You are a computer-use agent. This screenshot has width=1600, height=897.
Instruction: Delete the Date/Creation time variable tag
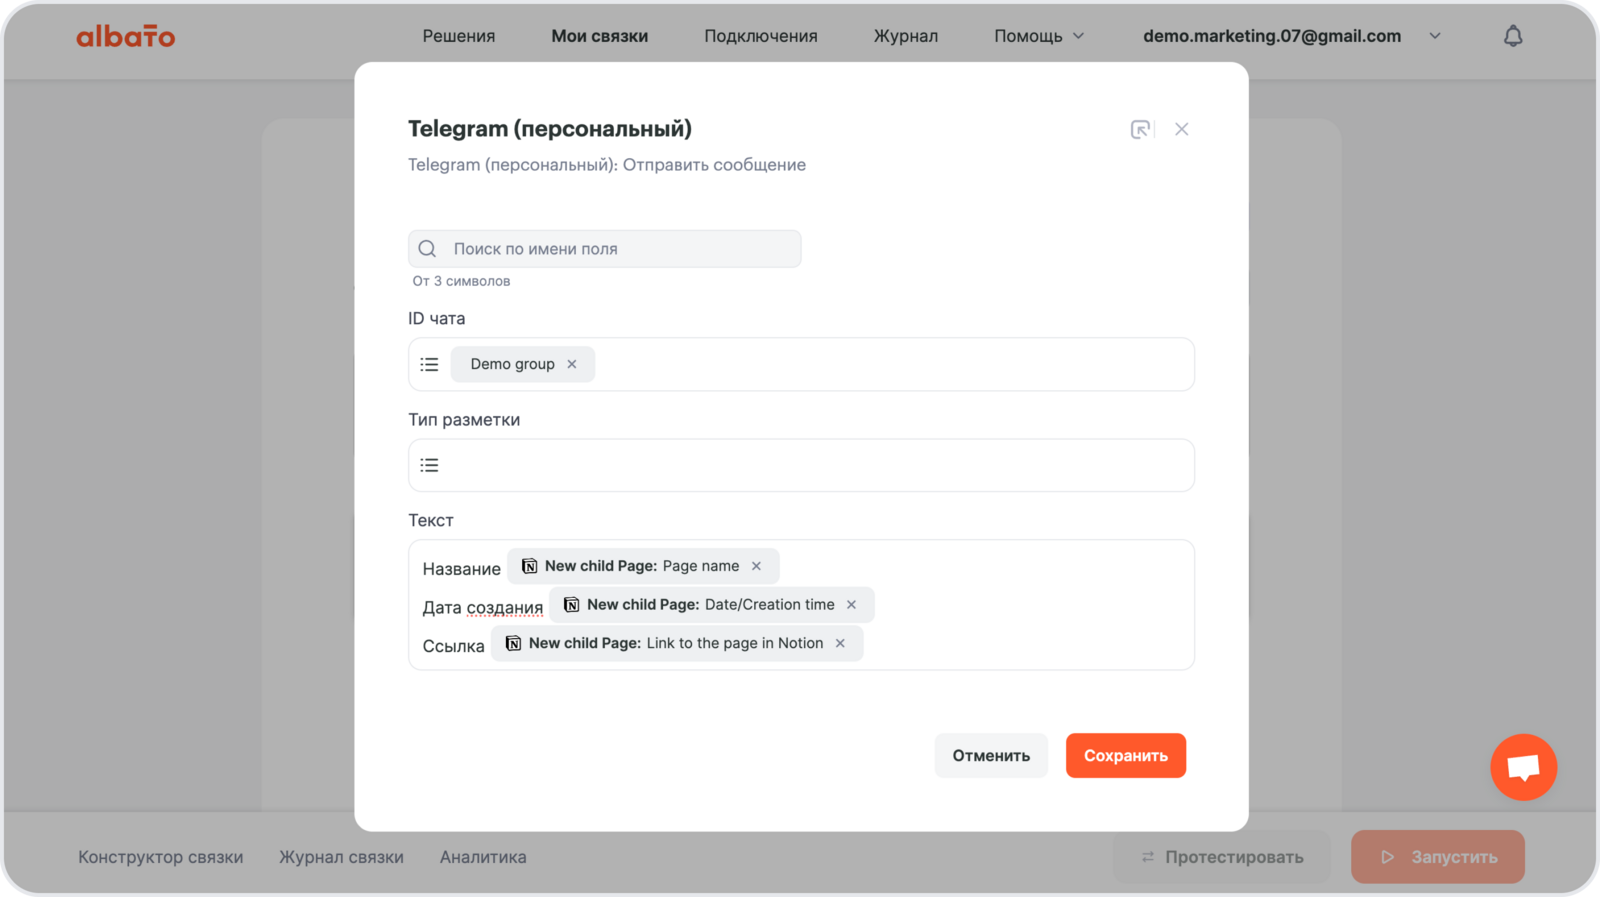point(852,605)
